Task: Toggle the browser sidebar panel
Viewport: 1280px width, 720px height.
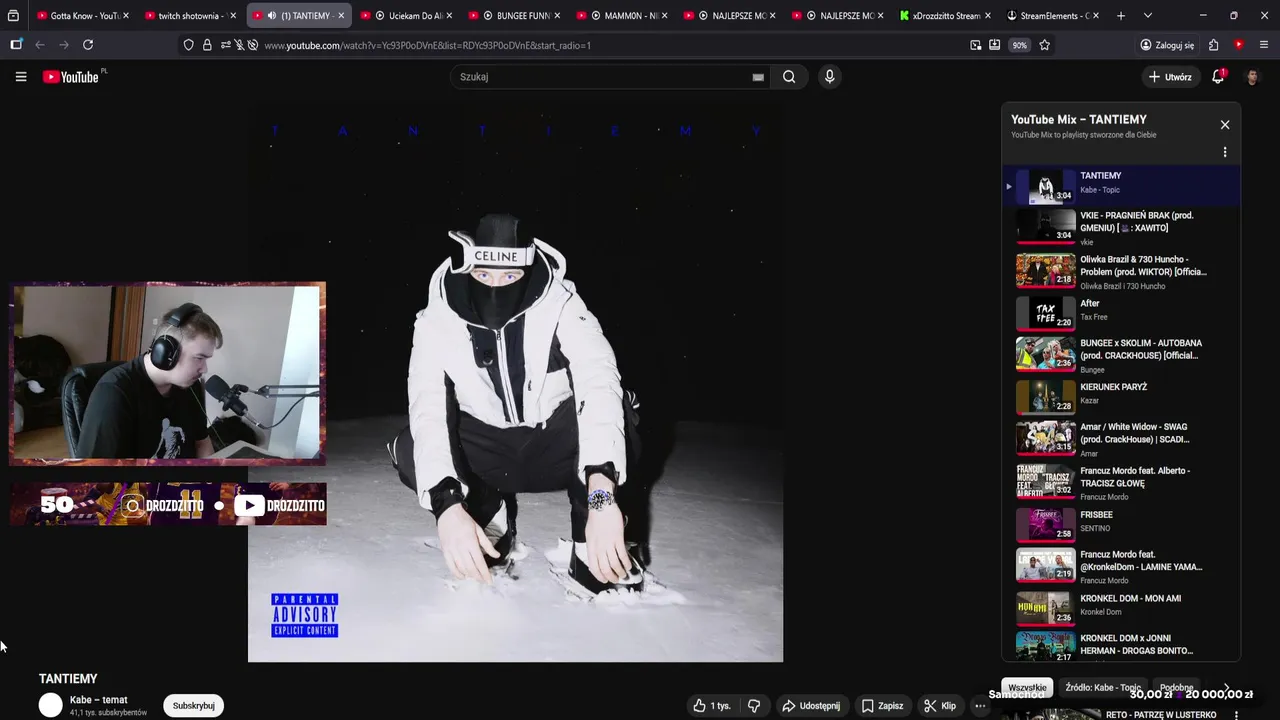Action: point(16,45)
